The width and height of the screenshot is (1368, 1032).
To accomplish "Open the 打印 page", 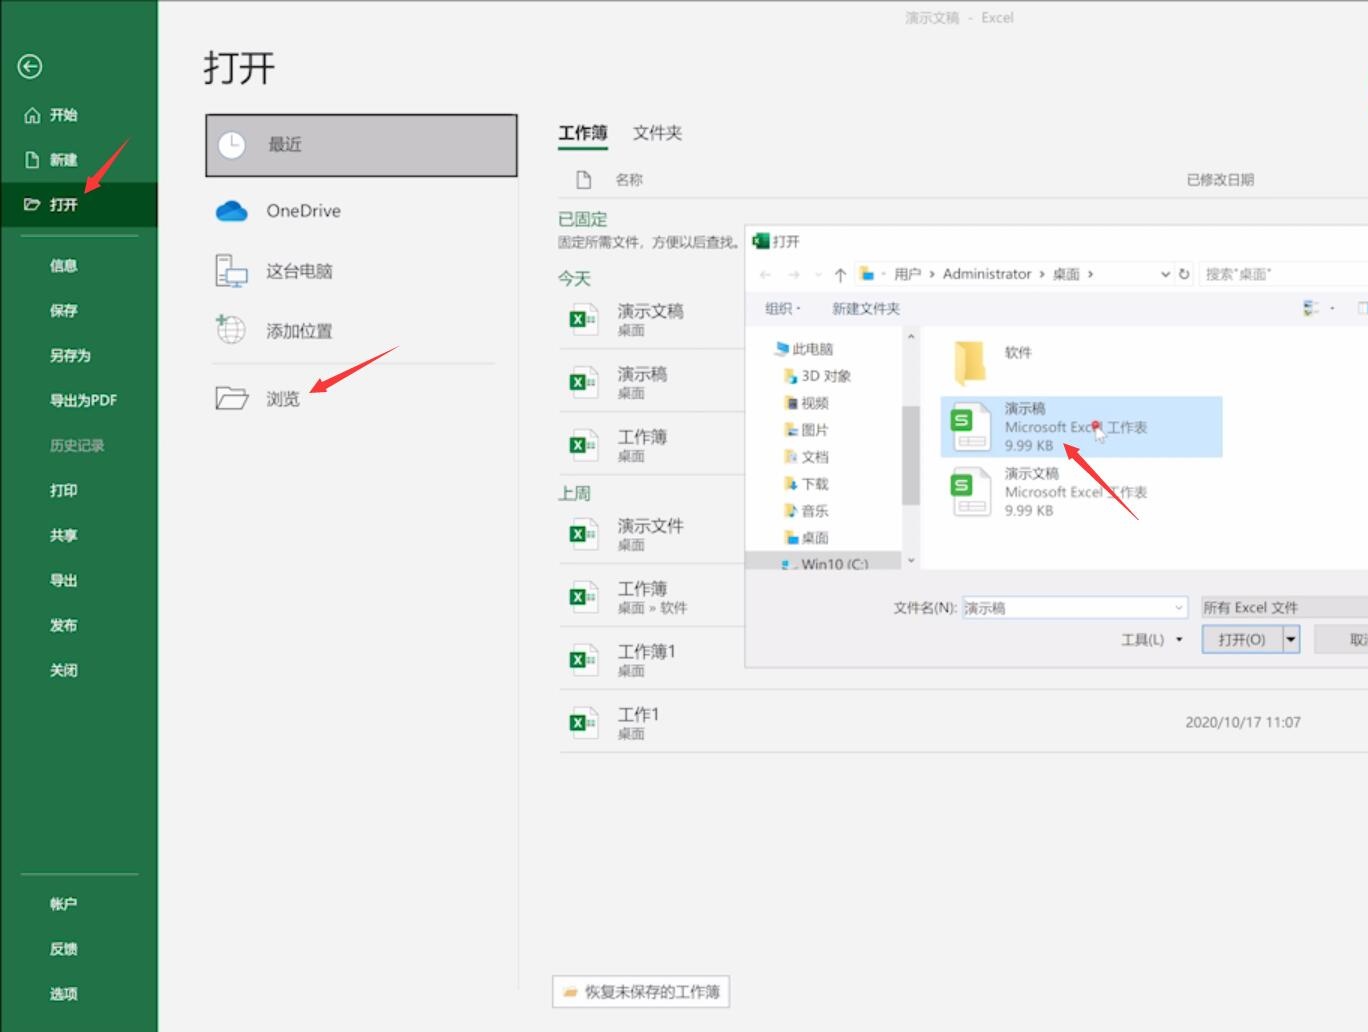I will click(x=63, y=490).
